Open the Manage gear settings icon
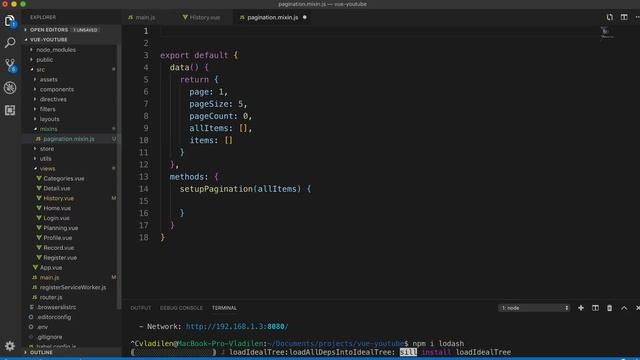This screenshot has height=360, width=640. [10, 346]
